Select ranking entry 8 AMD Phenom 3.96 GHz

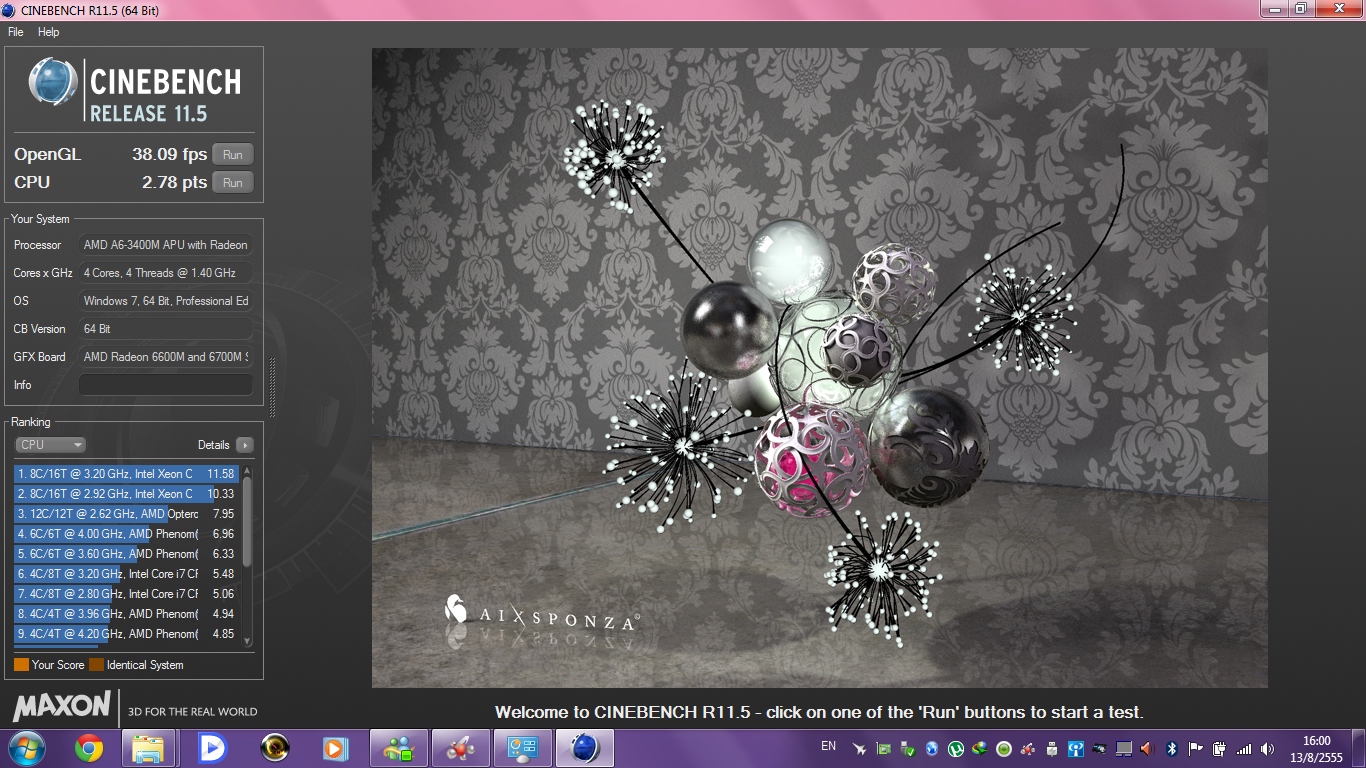tap(126, 614)
